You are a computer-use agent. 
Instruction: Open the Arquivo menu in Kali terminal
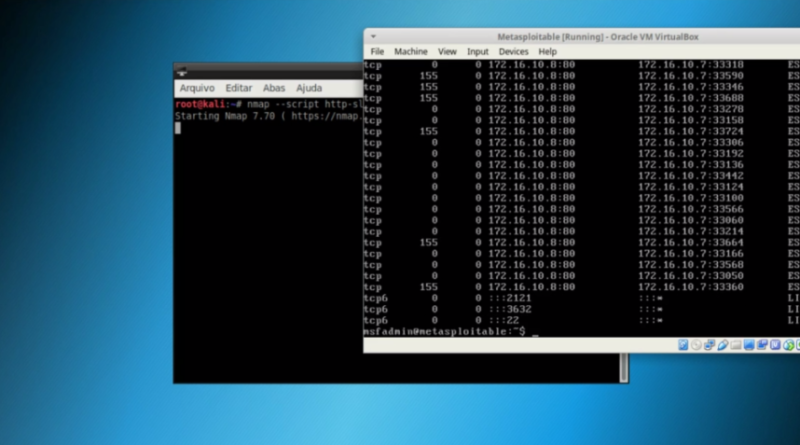click(x=197, y=88)
